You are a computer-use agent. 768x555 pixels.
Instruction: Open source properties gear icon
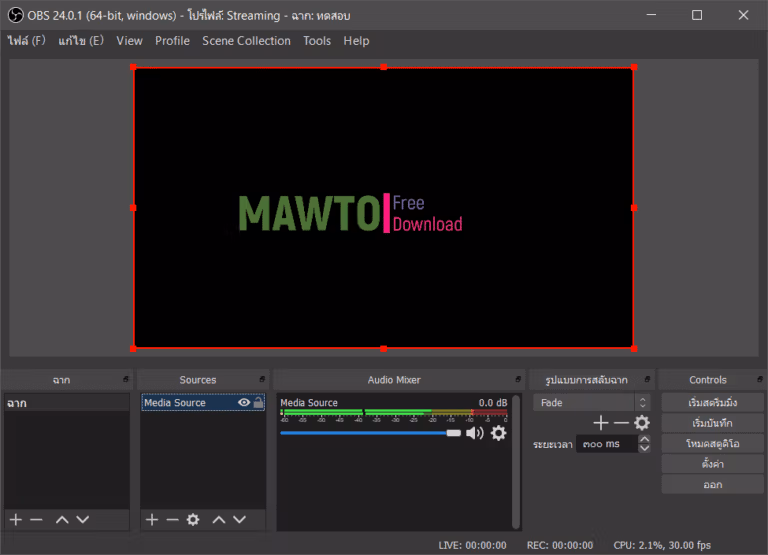pyautogui.click(x=193, y=519)
